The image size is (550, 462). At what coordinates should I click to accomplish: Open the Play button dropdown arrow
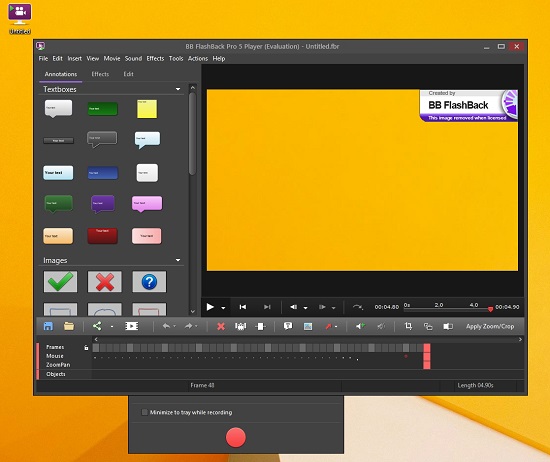pos(223,308)
